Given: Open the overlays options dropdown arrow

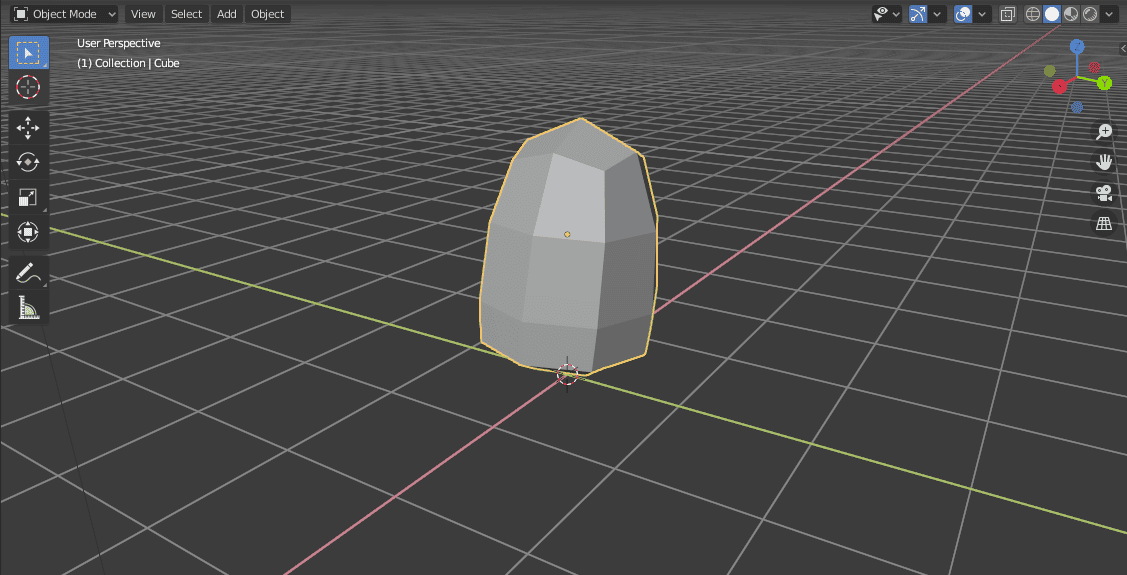Looking at the screenshot, I should pyautogui.click(x=983, y=14).
